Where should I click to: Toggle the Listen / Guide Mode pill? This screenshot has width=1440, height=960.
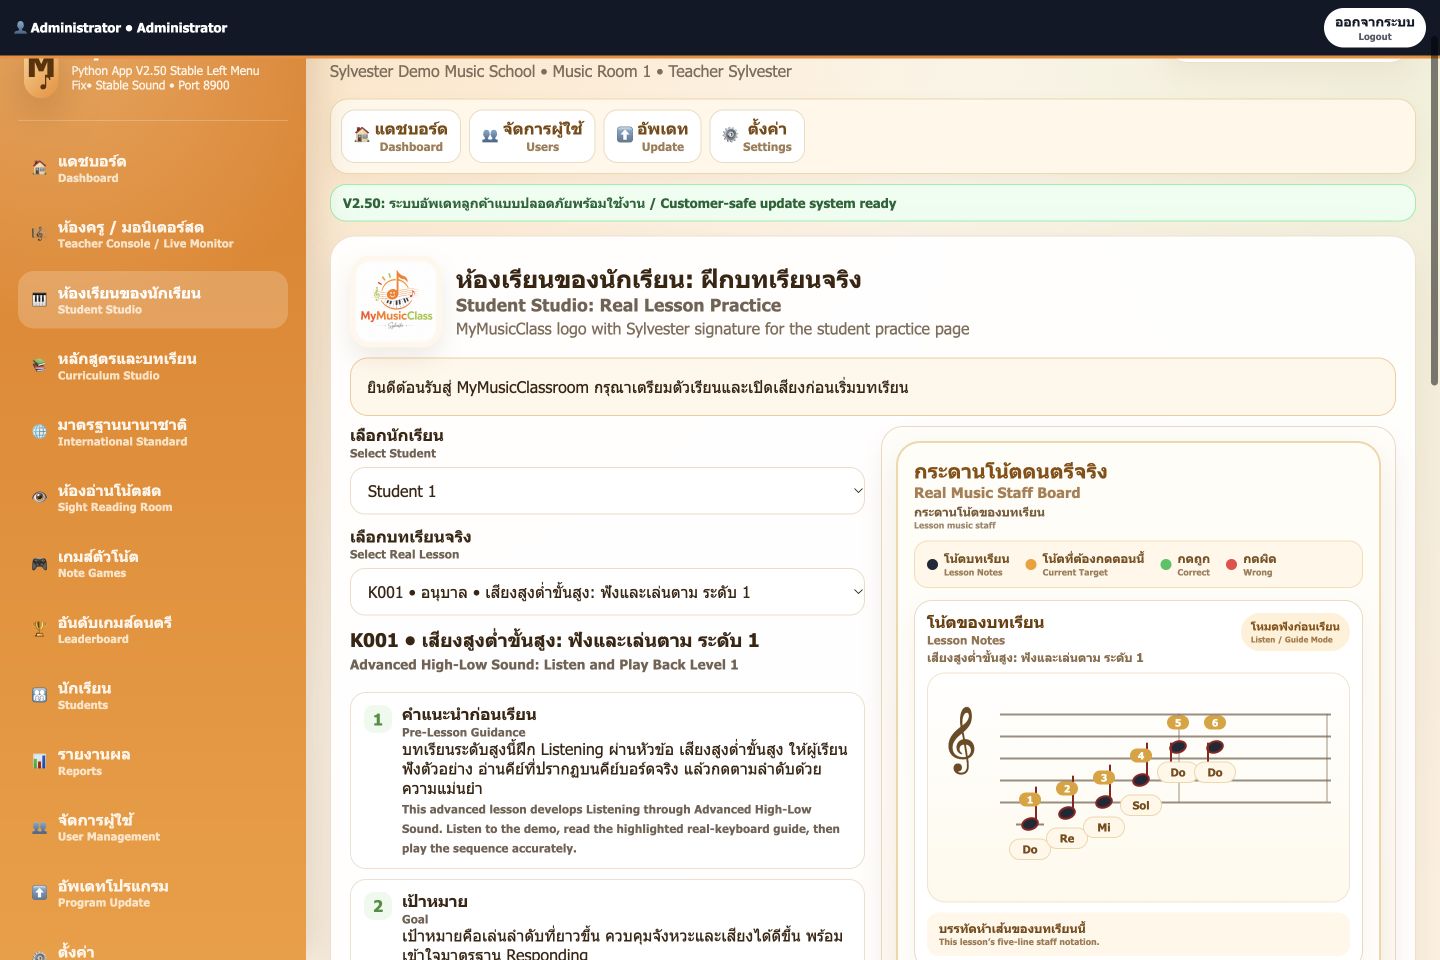click(x=1295, y=632)
